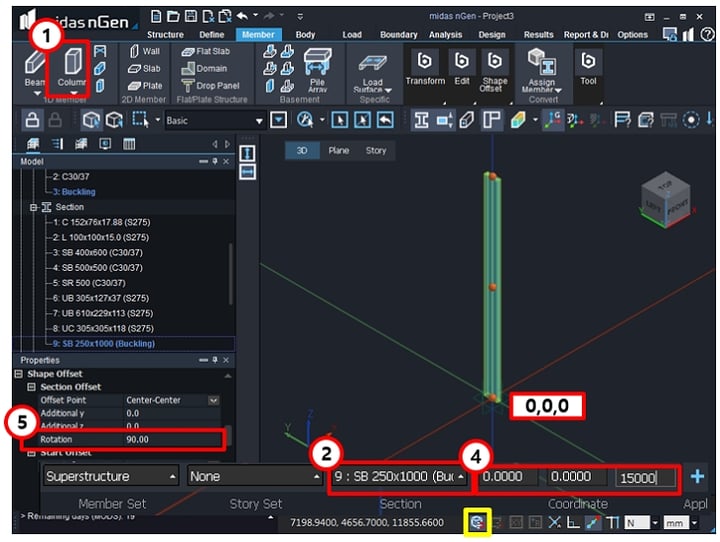
Task: Open the Load Surface tool
Action: (x=372, y=73)
